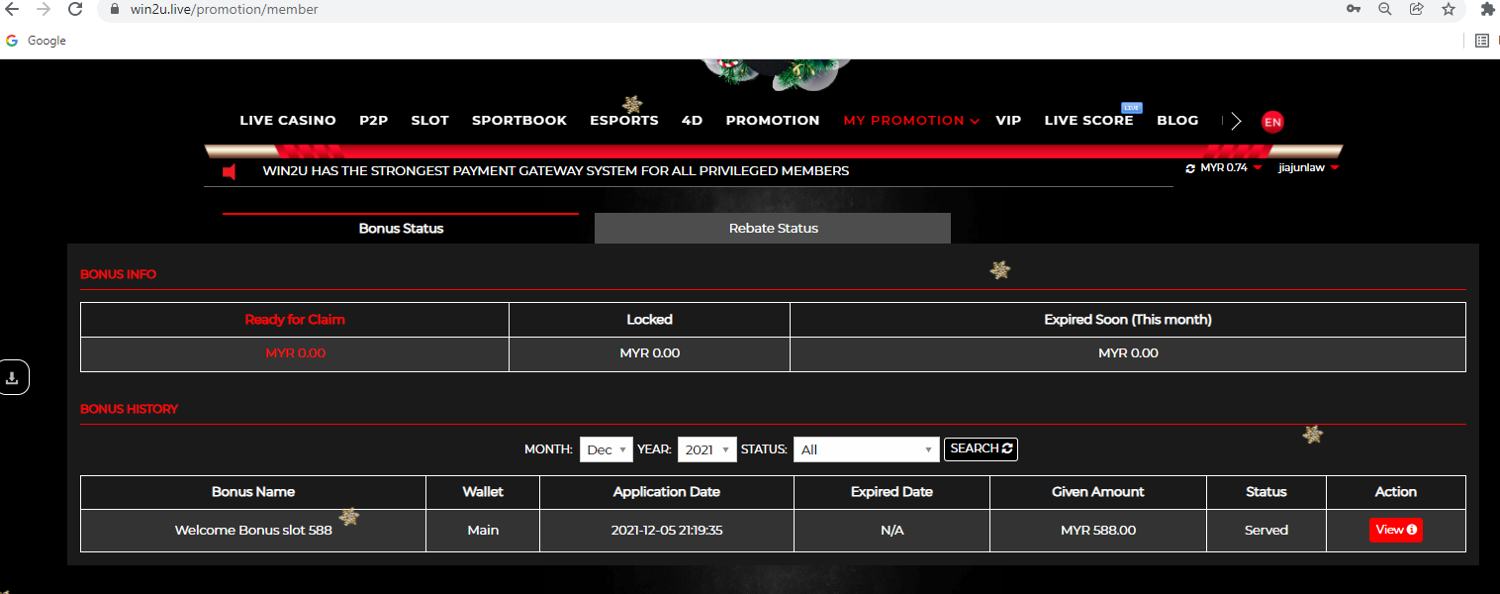Refresh the MYR 0.74 wallet balance icon

point(1190,169)
